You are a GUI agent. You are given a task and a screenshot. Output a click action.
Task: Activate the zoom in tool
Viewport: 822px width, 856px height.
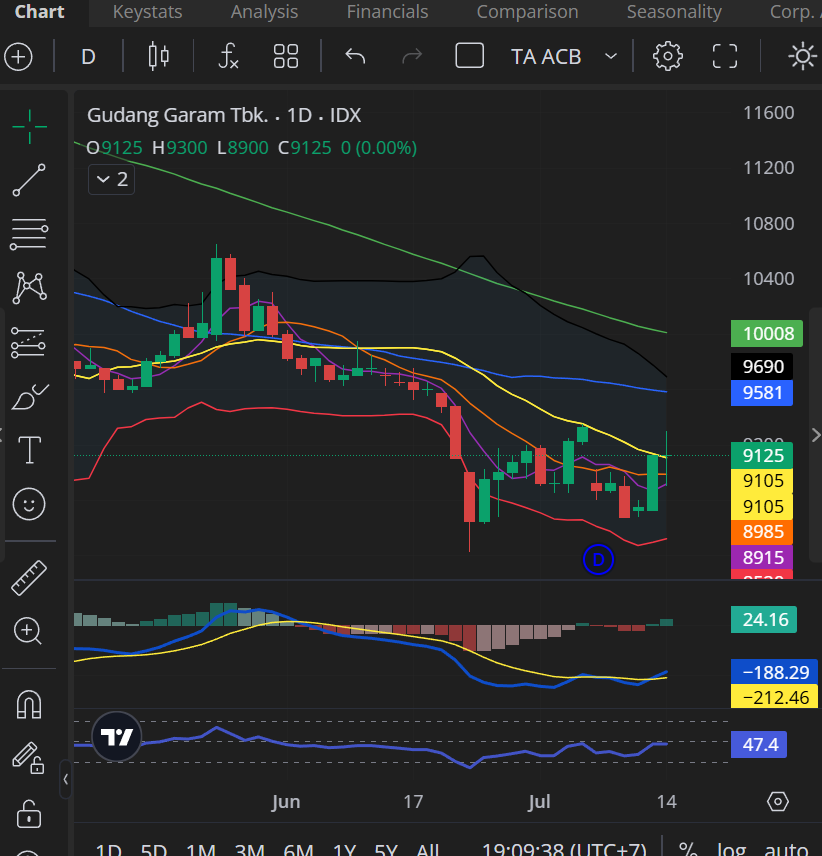(28, 631)
